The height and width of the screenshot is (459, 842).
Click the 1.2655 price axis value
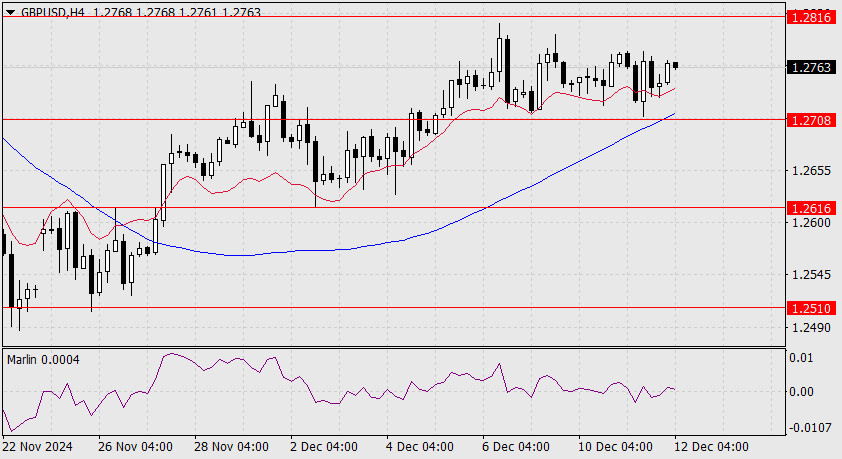click(x=811, y=171)
